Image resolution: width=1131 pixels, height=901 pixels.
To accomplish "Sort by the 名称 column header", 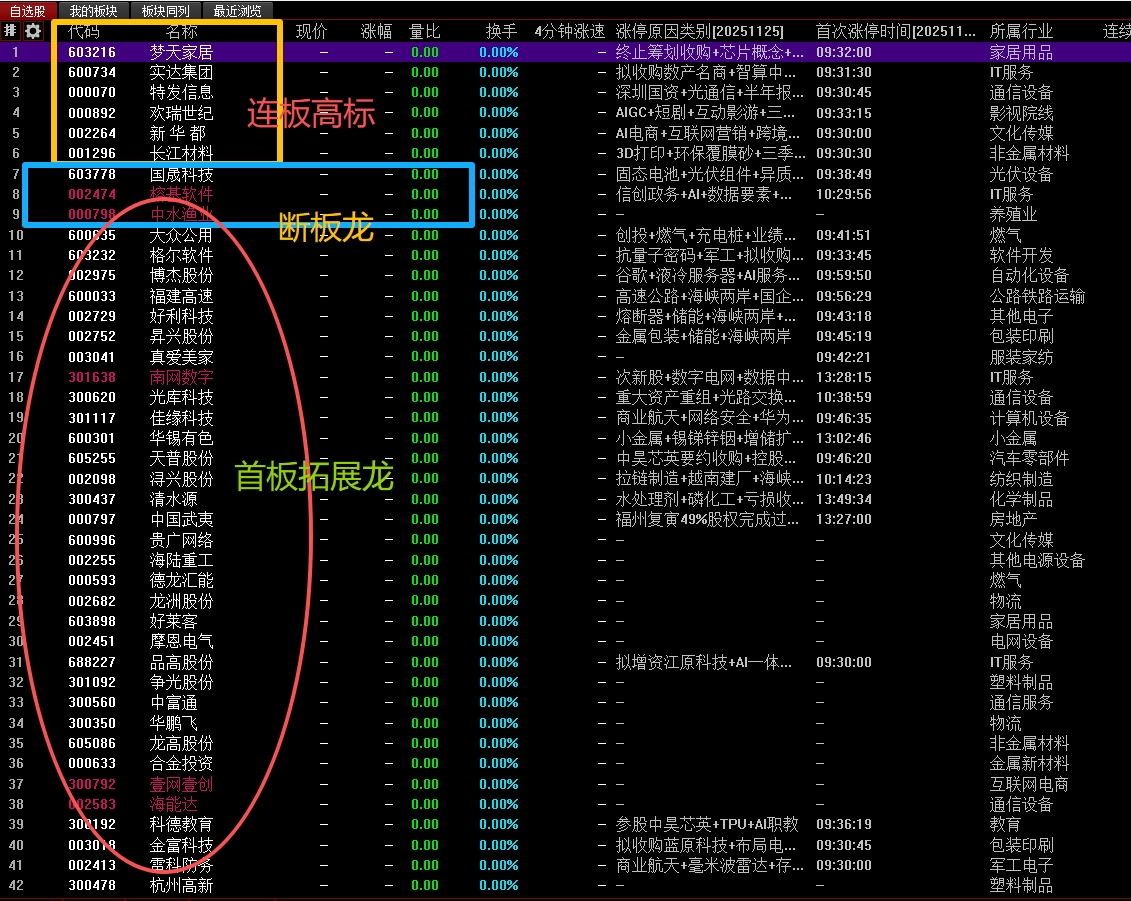I will pyautogui.click(x=182, y=32).
